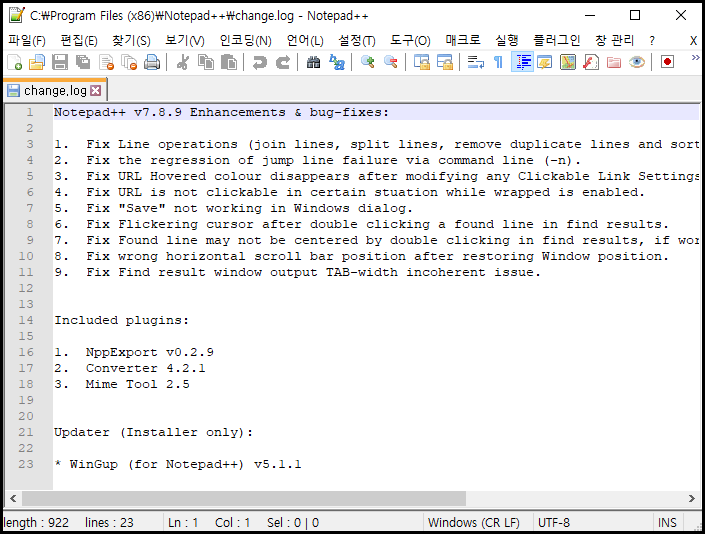Open the 매크로 menu
Image resolution: width=705 pixels, height=534 pixels.
tap(463, 40)
